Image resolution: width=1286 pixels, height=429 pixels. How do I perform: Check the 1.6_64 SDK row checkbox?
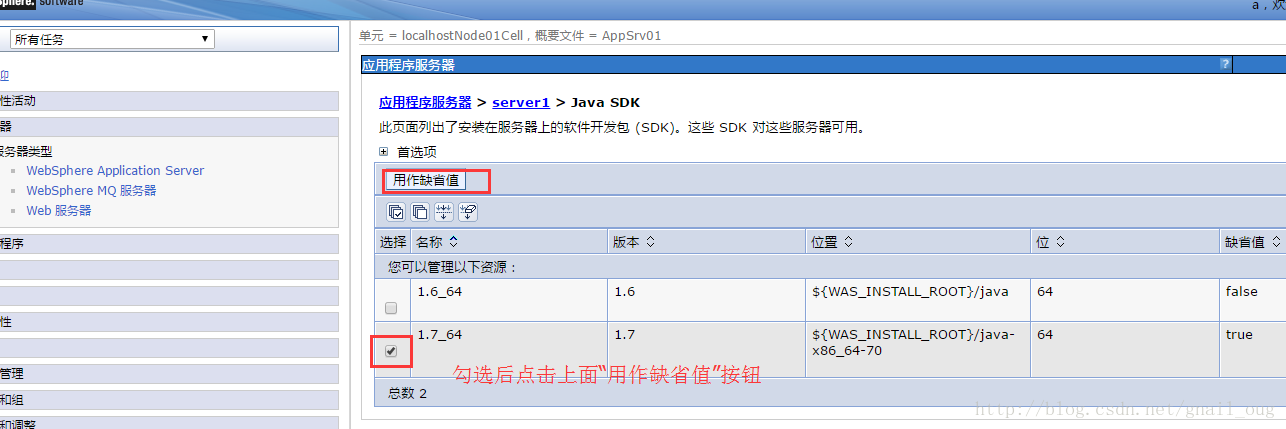pyautogui.click(x=391, y=307)
